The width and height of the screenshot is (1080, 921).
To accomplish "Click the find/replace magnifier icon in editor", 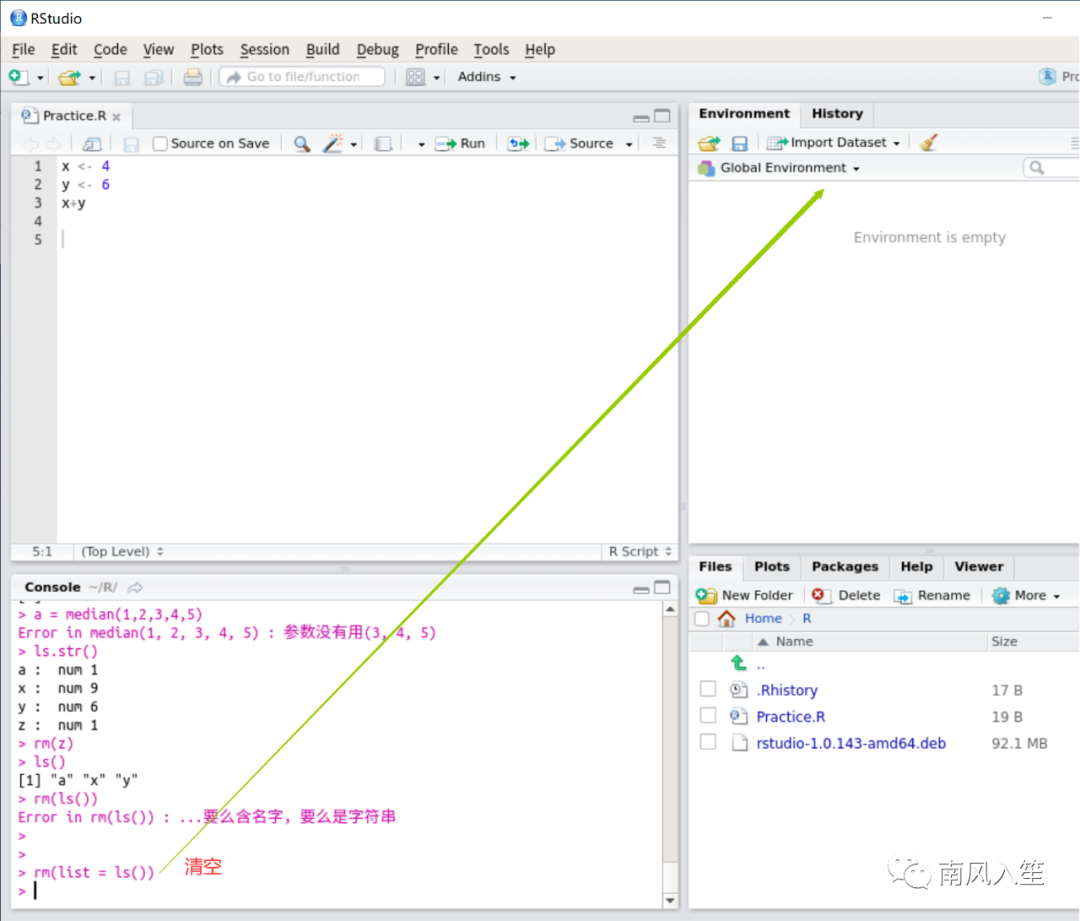I will tap(301, 144).
